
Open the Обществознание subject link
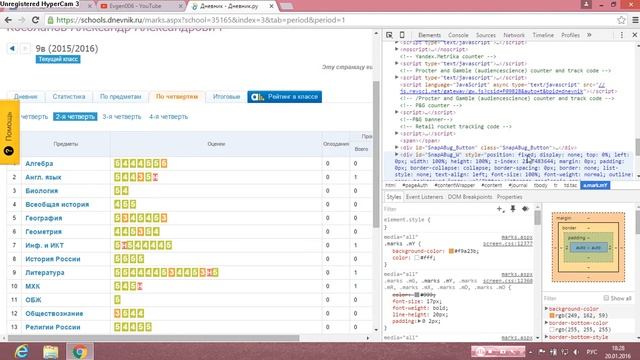pyautogui.click(x=54, y=313)
